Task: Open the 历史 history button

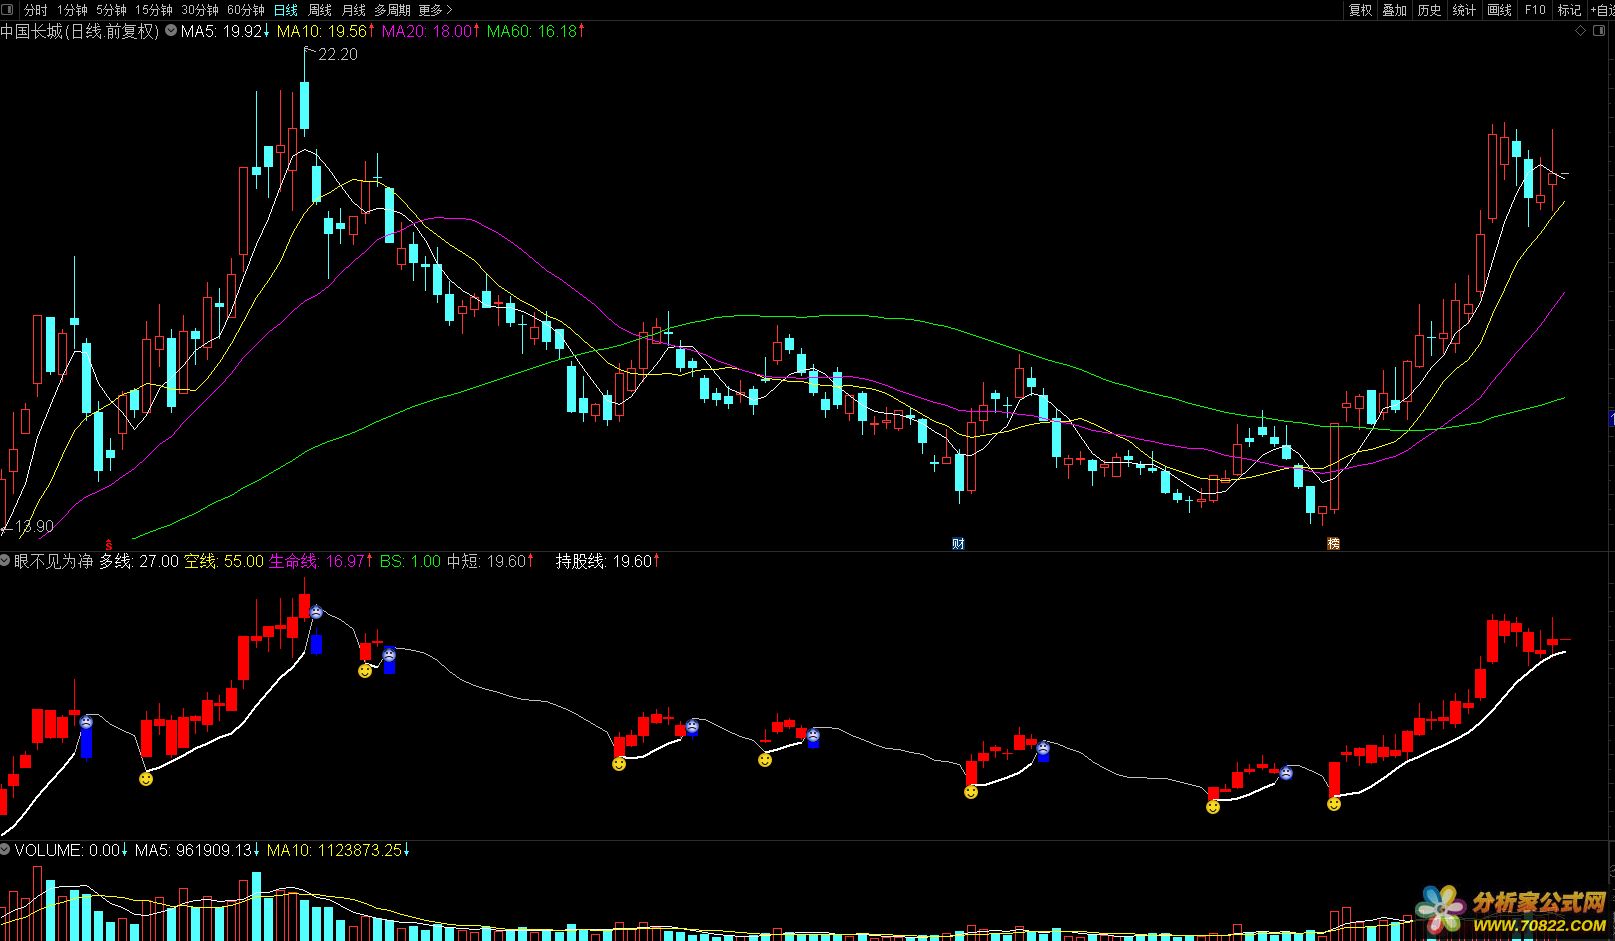Action: 1430,10
